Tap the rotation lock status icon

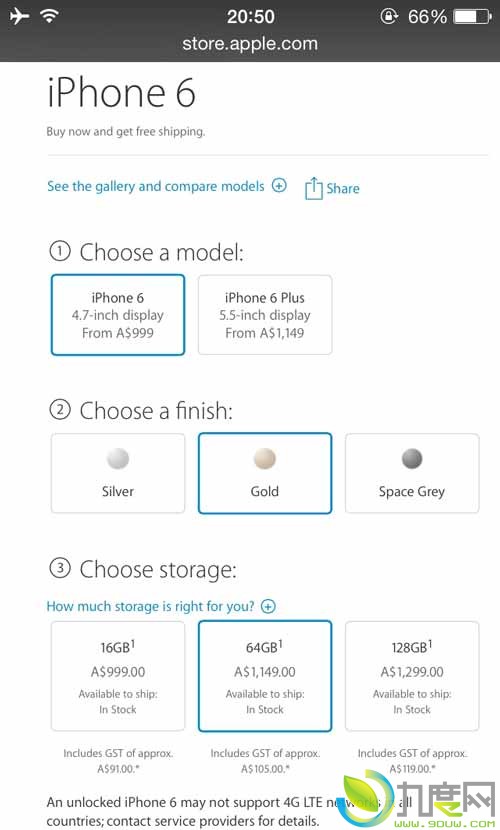(389, 16)
